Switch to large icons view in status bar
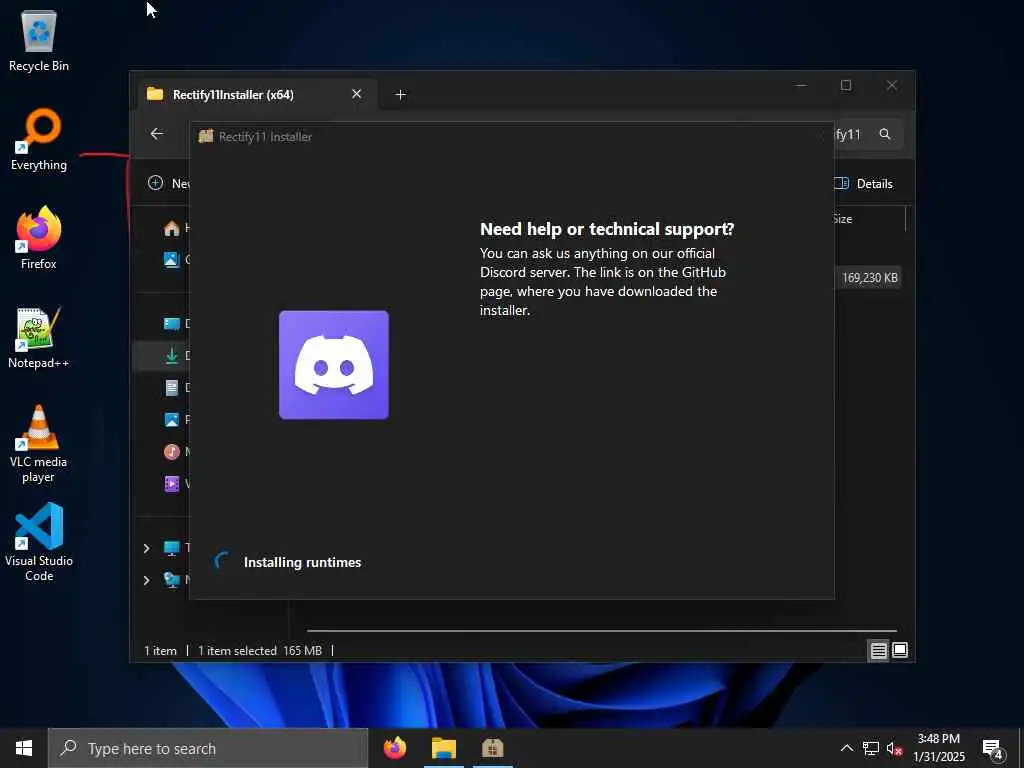The height and width of the screenshot is (768, 1024). (x=900, y=650)
